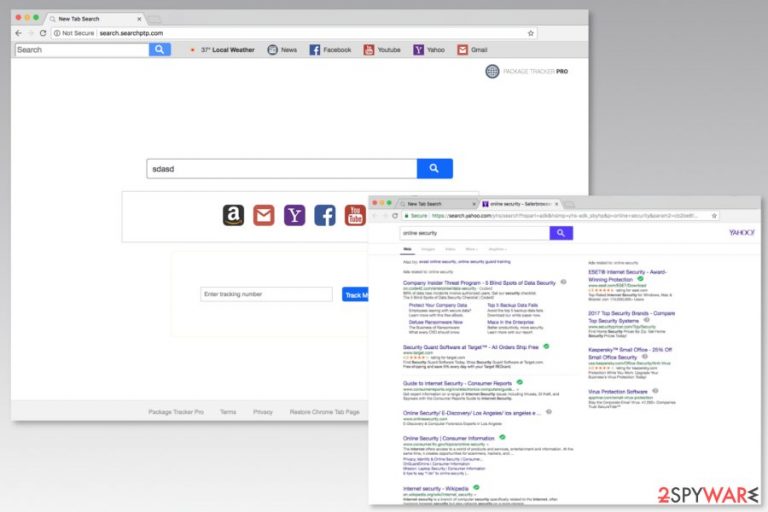The image size is (768, 512).
Task: Select the Web results tab
Action: pos(408,249)
